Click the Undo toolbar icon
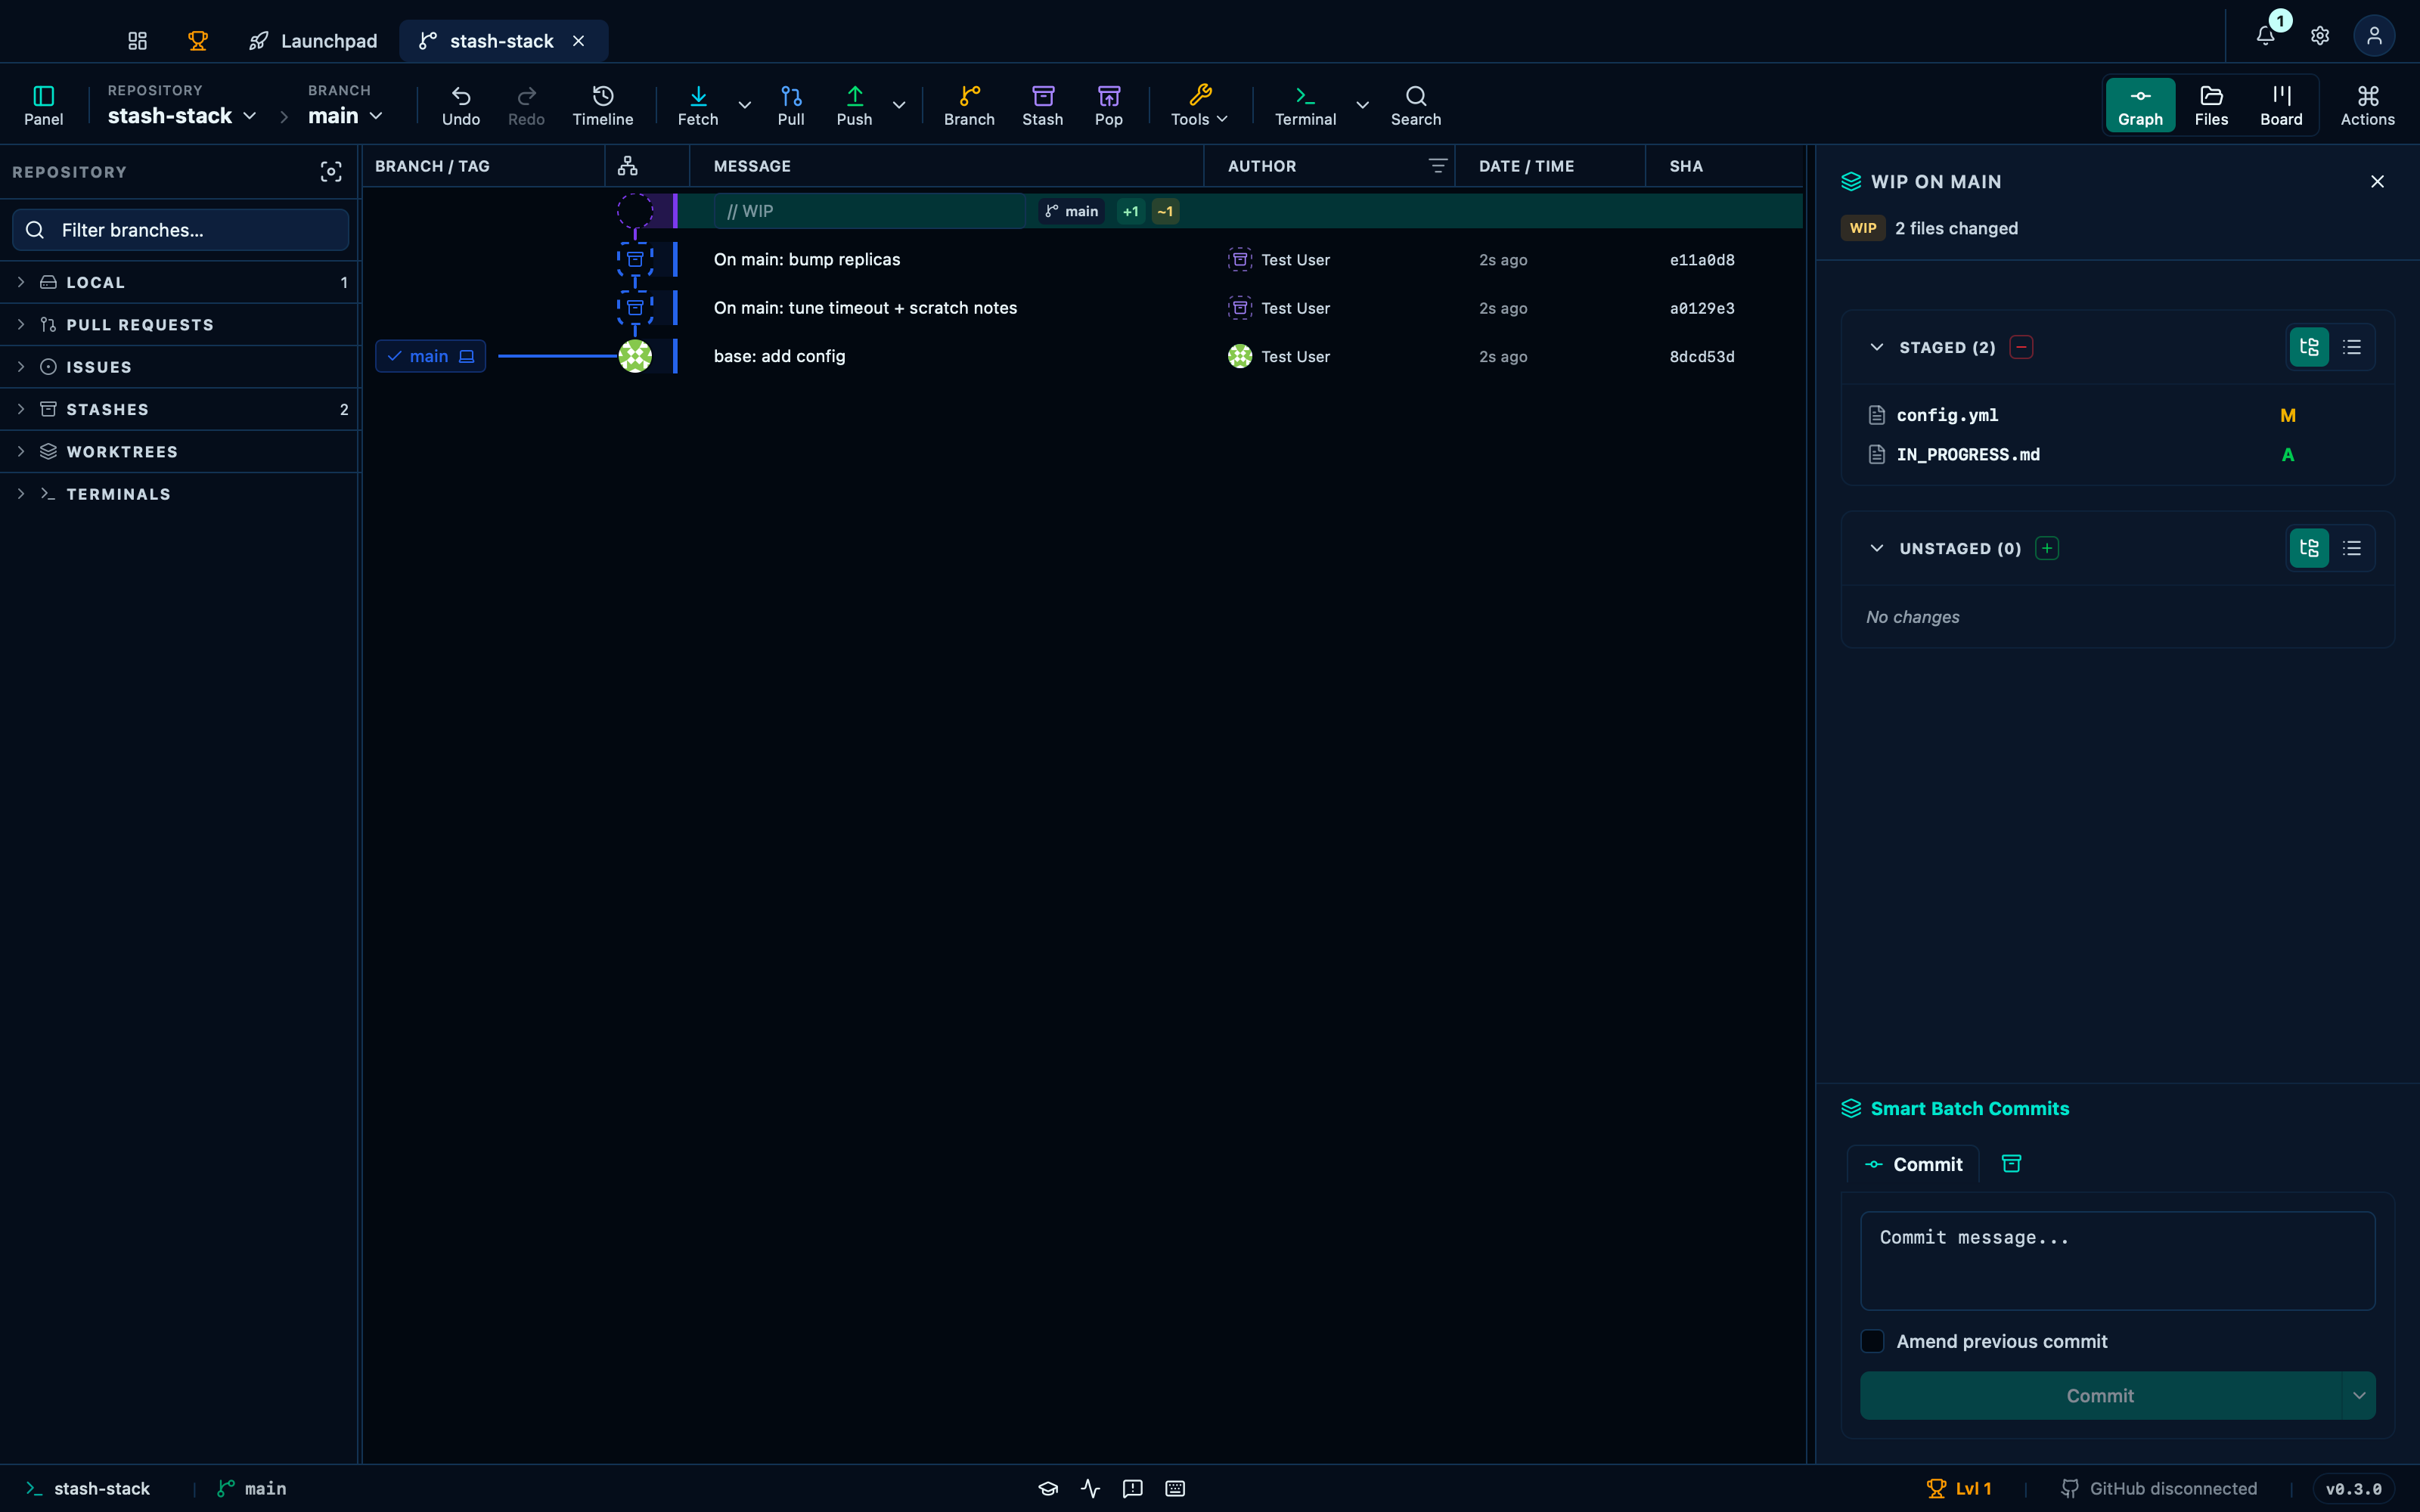The width and height of the screenshot is (2420, 1512). click(x=461, y=105)
